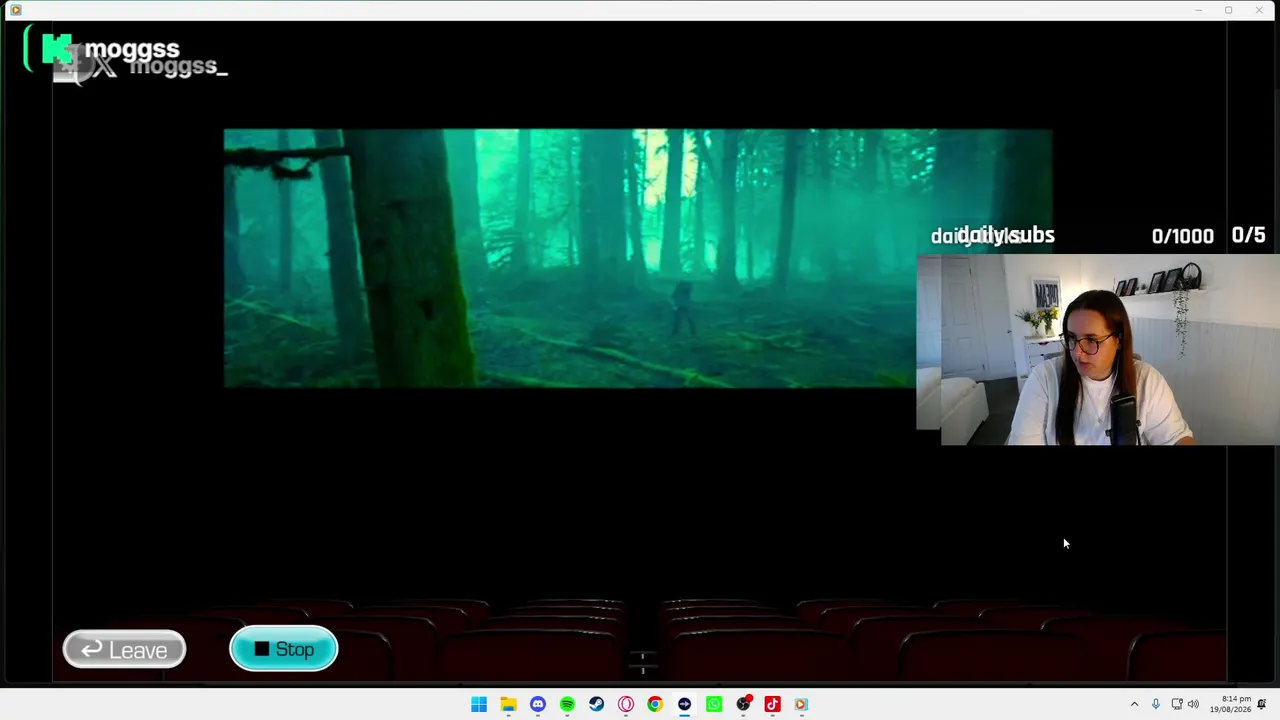This screenshot has width=1280, height=720.
Task: Minimize the game window
Action: tap(1198, 10)
